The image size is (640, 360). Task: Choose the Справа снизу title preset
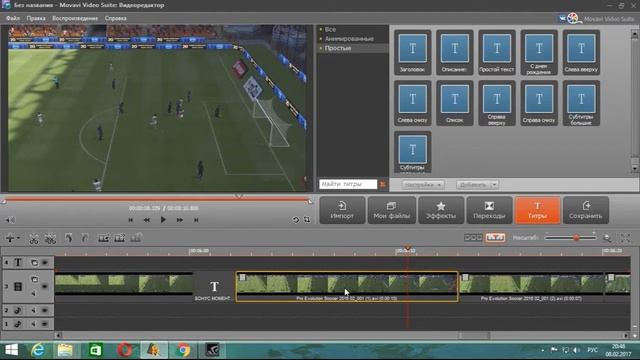(539, 103)
